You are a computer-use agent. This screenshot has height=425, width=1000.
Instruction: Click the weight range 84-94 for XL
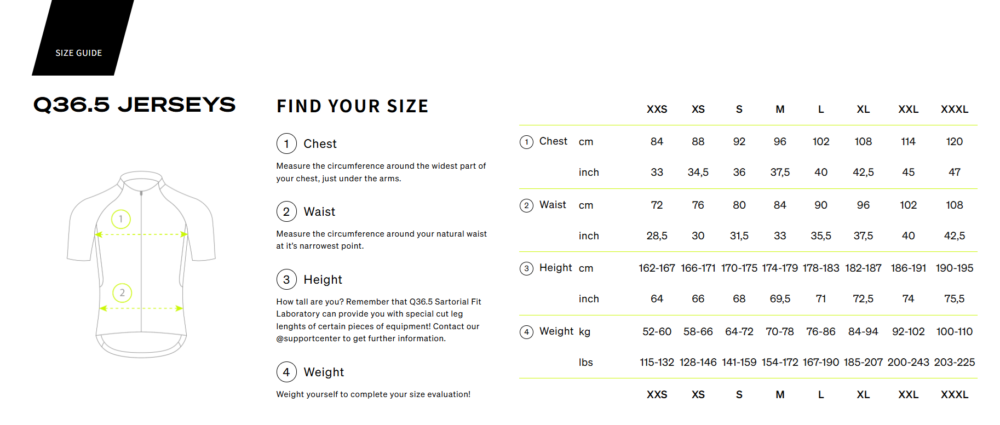click(x=863, y=331)
